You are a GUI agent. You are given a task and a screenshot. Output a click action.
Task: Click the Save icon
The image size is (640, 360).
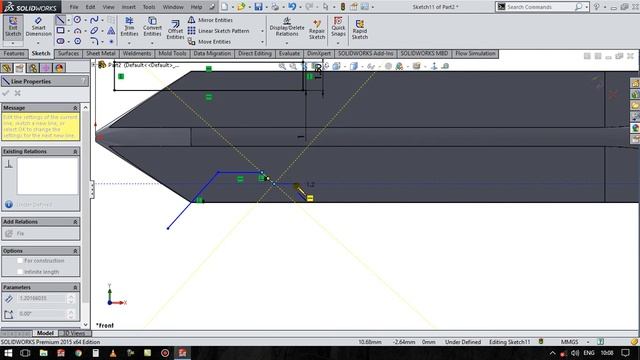258,7
